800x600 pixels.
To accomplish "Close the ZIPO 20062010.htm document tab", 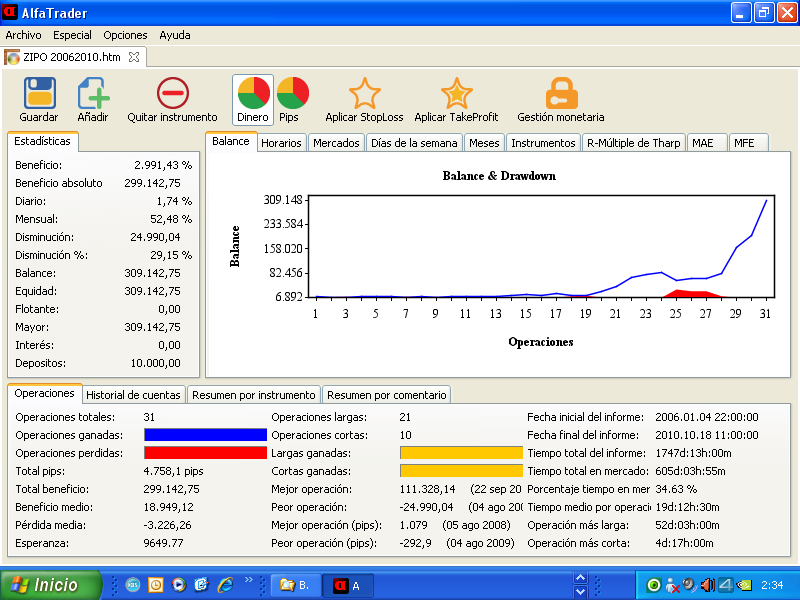I will pos(135,57).
